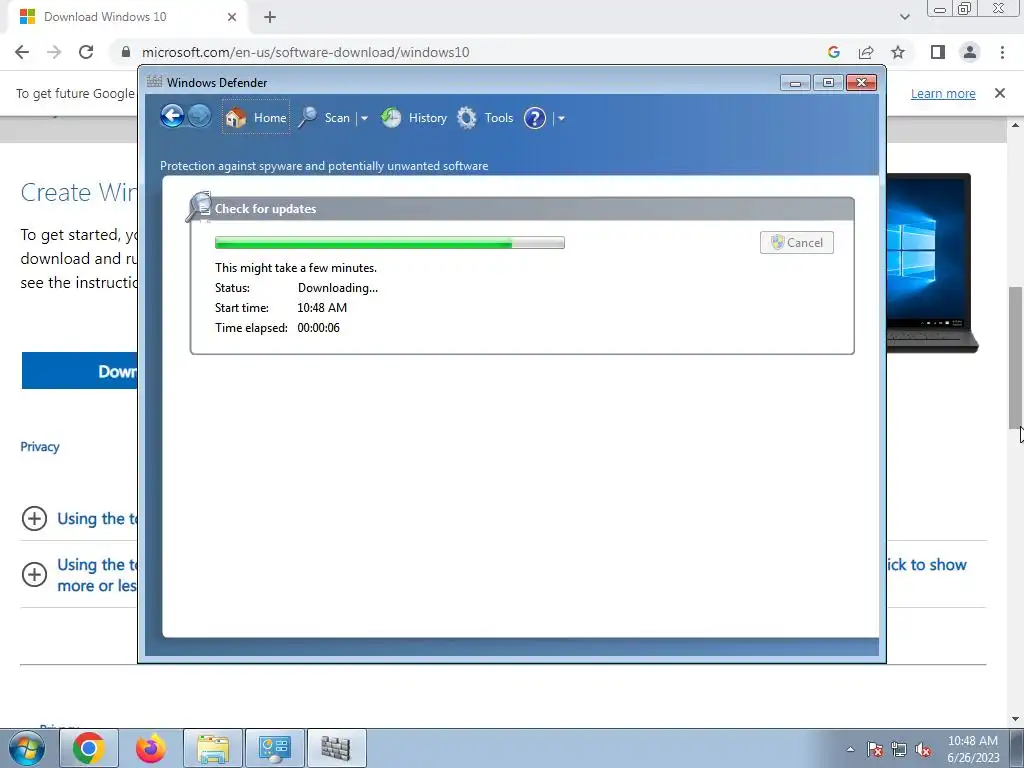Select Windows Defender taskbar button
1024x768 pixels.
click(x=336, y=748)
